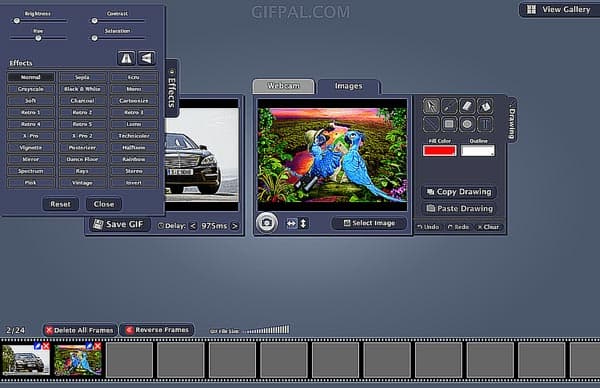Viewport: 600px width, 388px height.
Task: Apply the Invert effect
Action: coord(134,183)
